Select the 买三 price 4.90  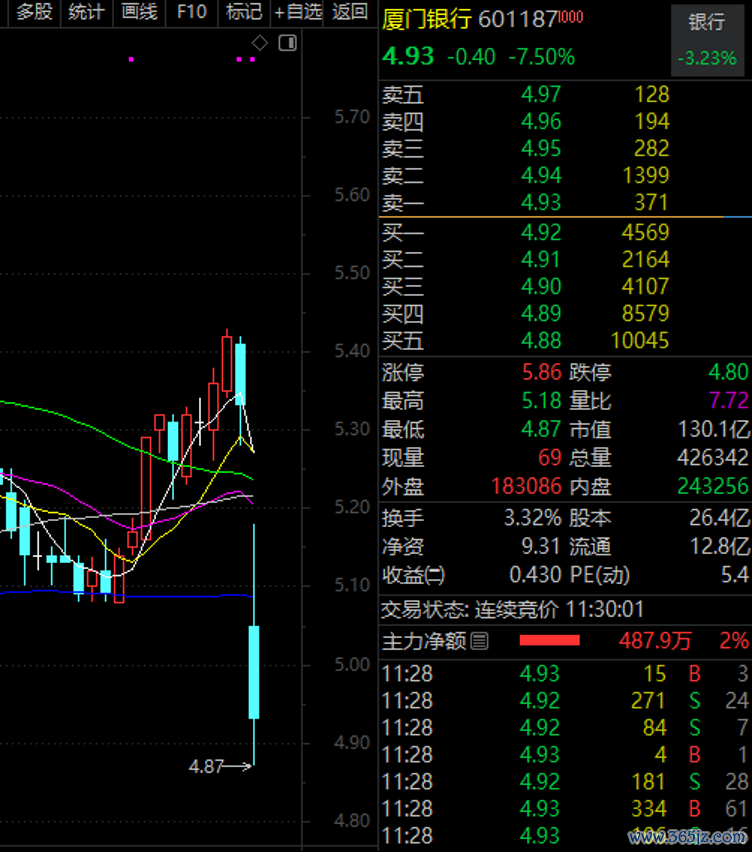click(541, 286)
